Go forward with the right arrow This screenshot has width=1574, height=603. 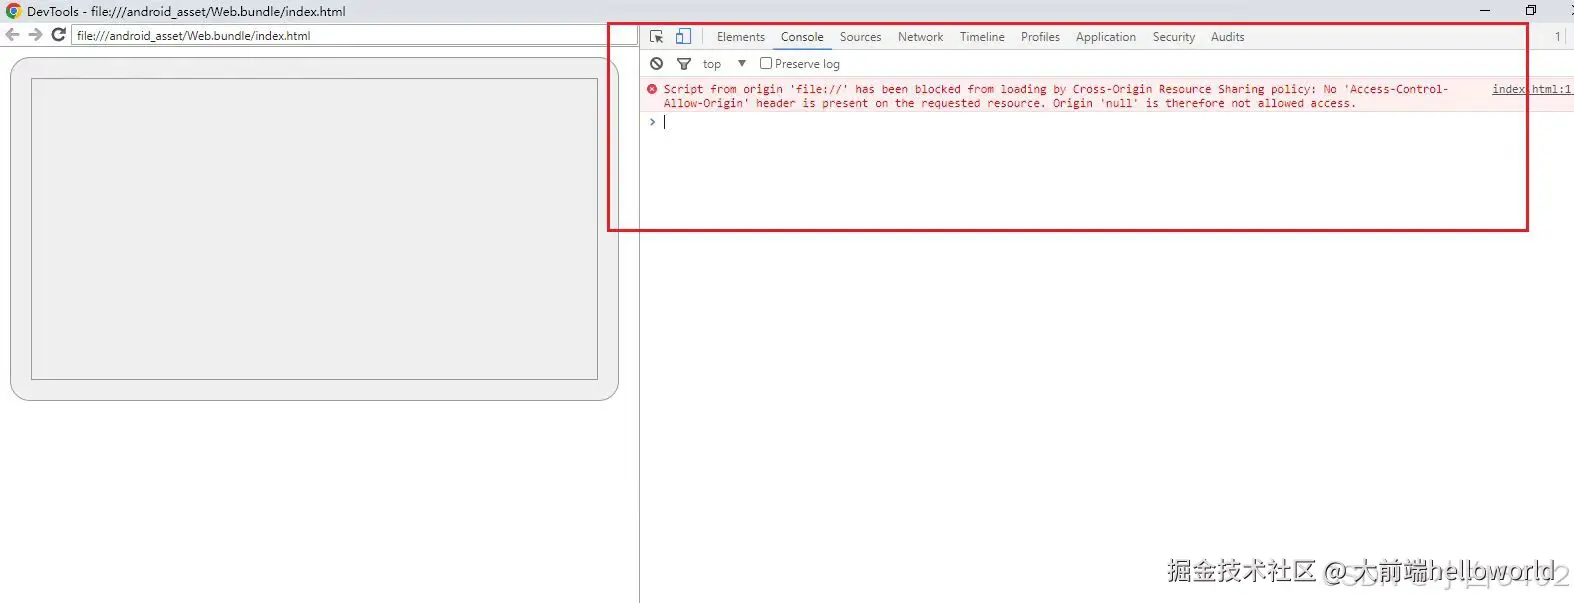pos(35,35)
